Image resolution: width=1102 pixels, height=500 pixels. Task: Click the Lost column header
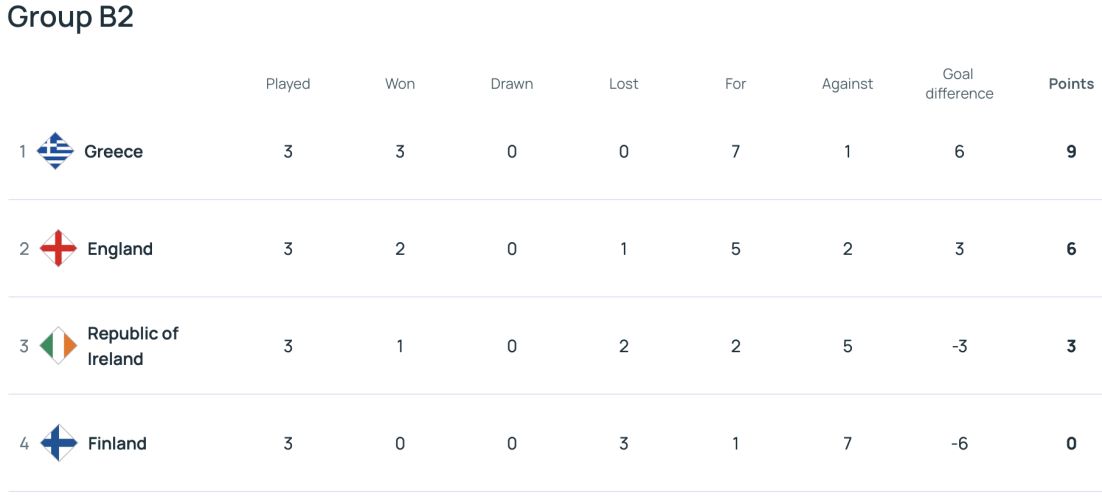point(623,84)
